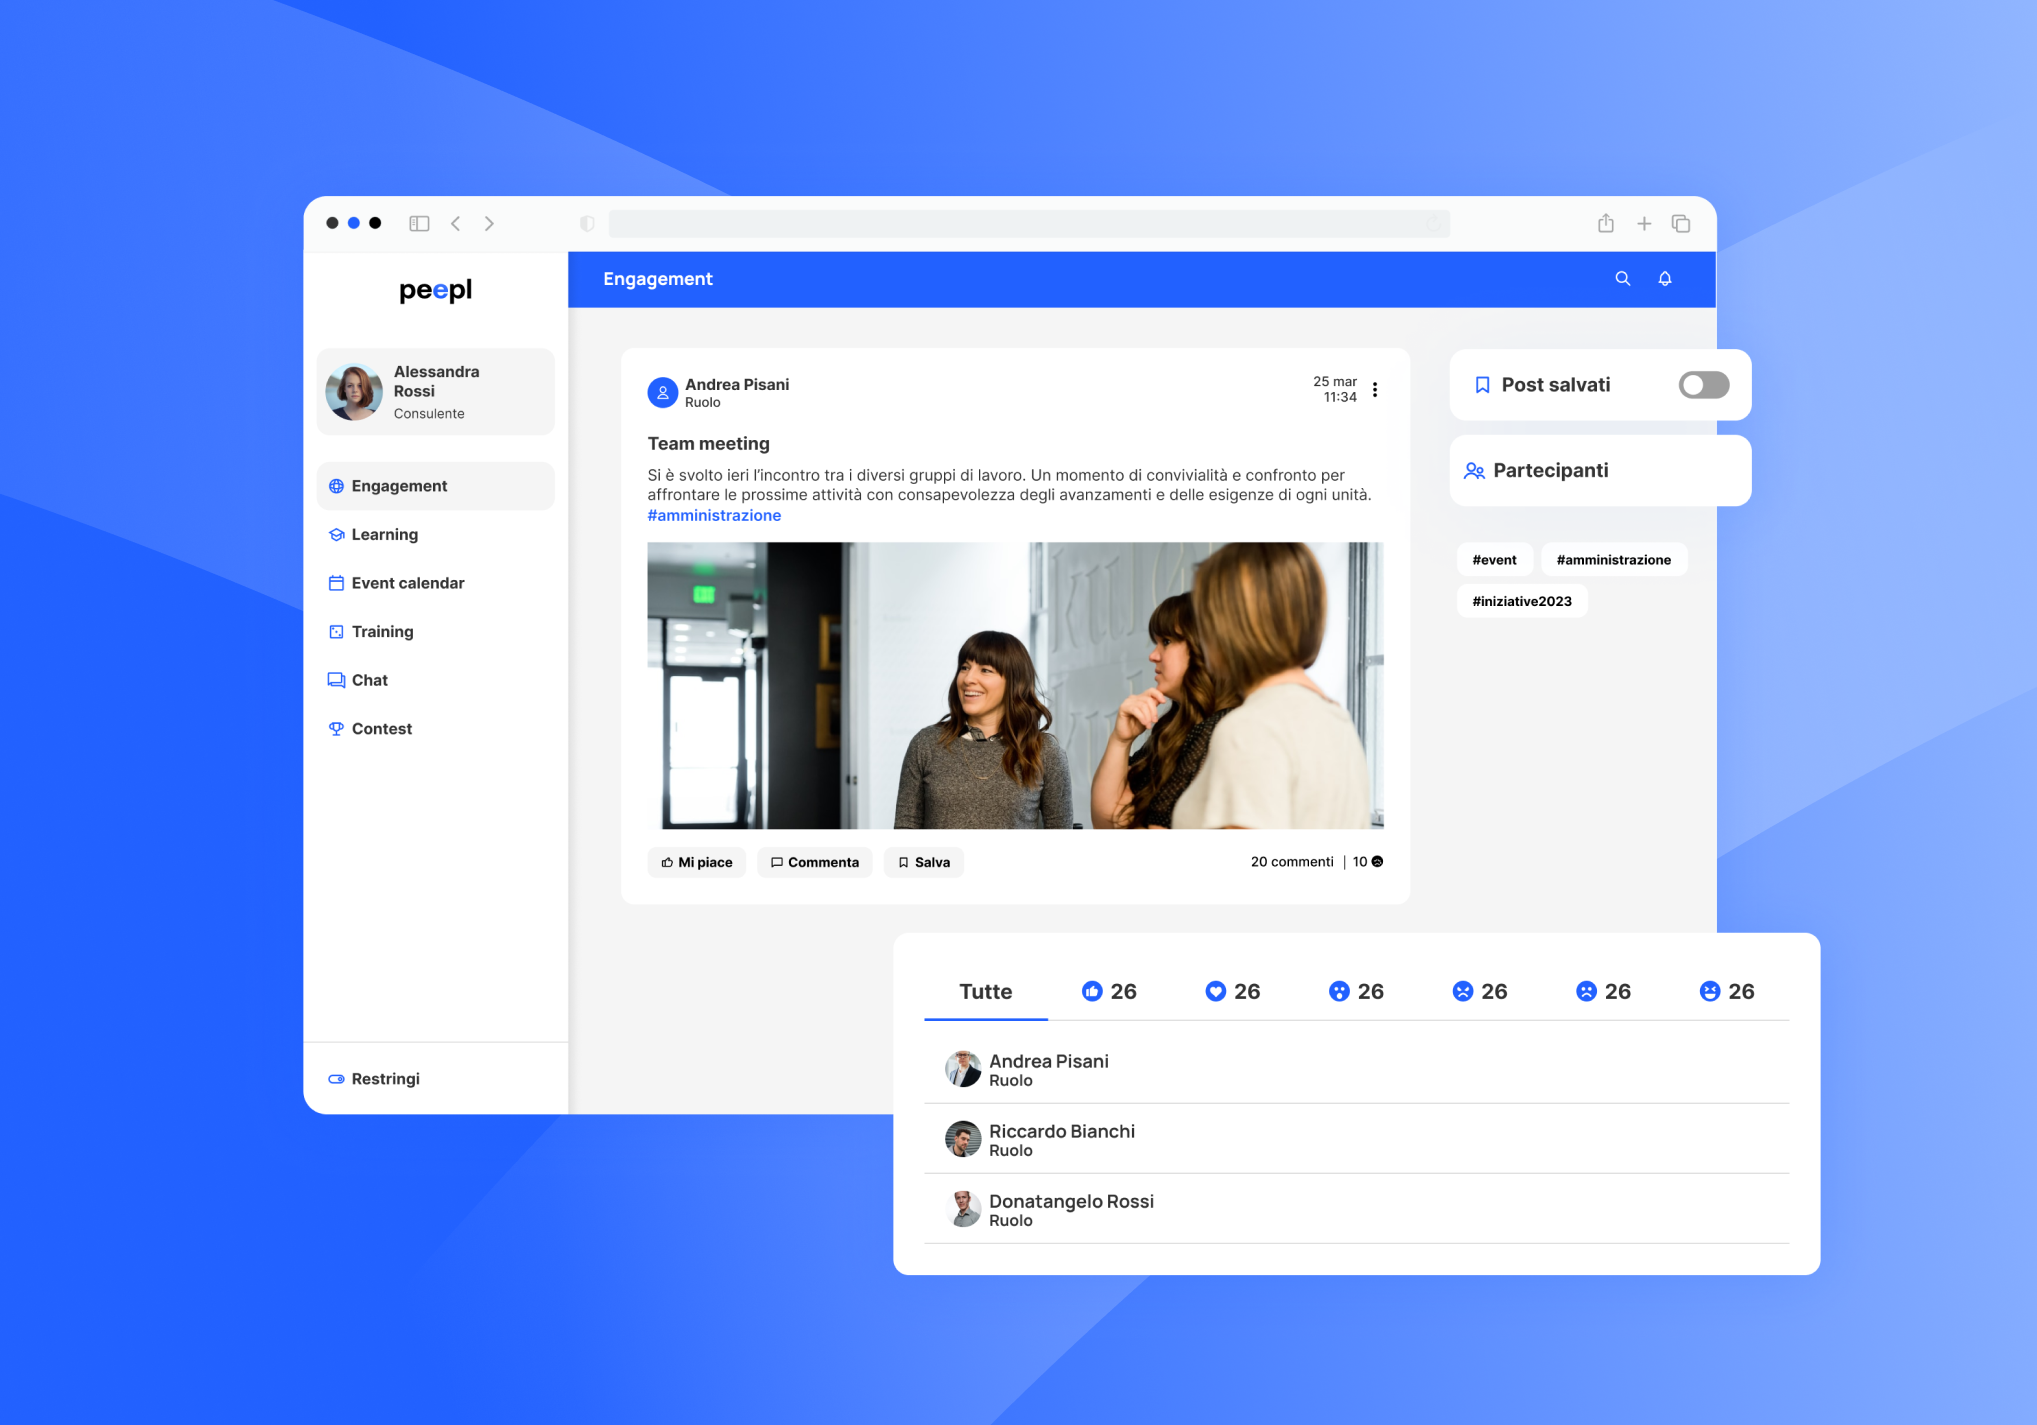Open the post's three-dot options menu
This screenshot has height=1425, width=2037.
[1375, 390]
